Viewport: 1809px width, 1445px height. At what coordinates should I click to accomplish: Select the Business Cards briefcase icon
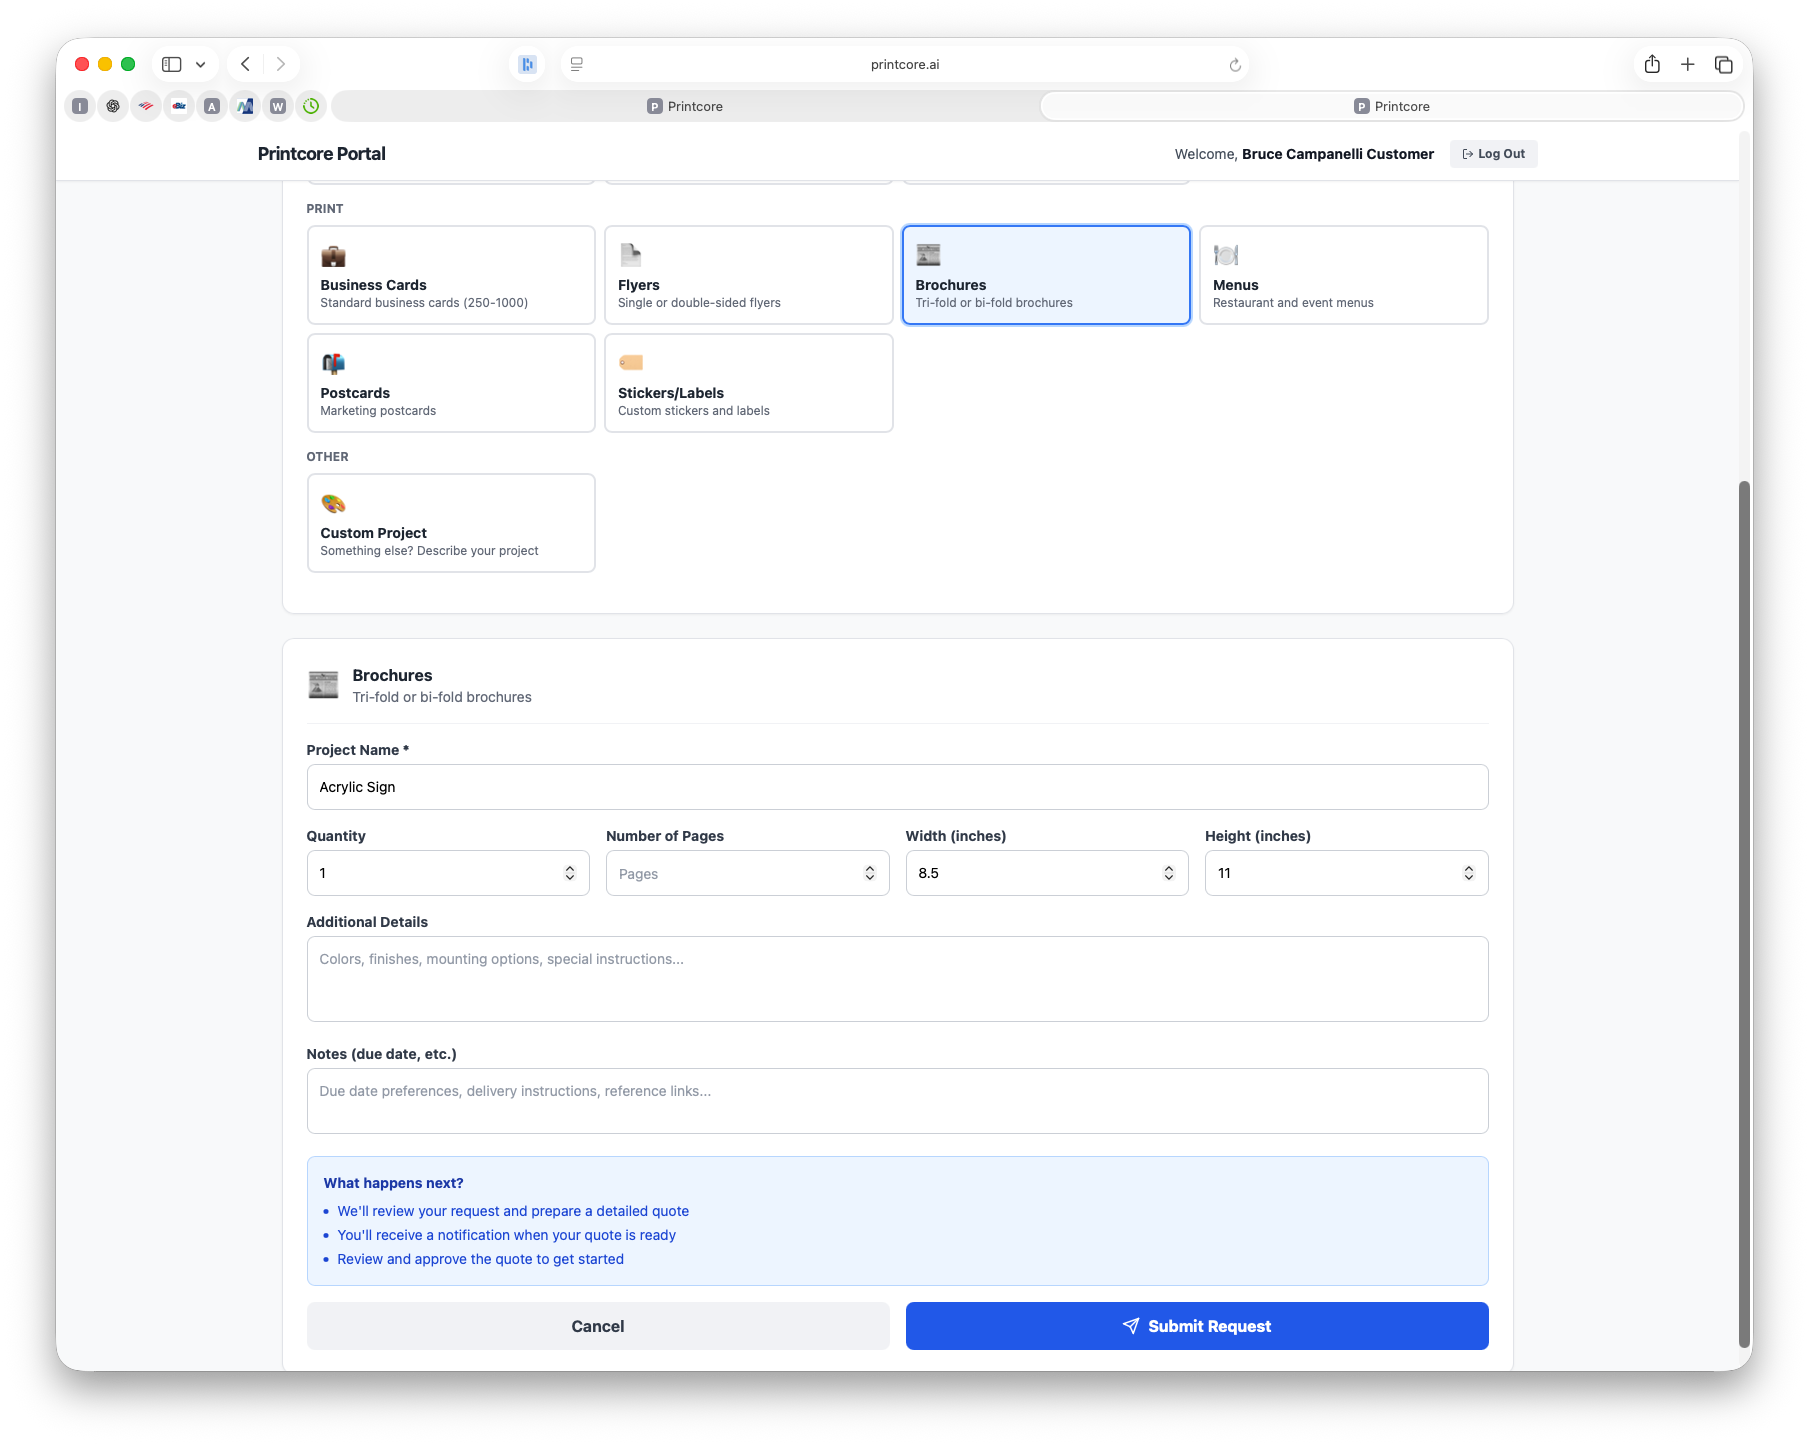point(333,255)
